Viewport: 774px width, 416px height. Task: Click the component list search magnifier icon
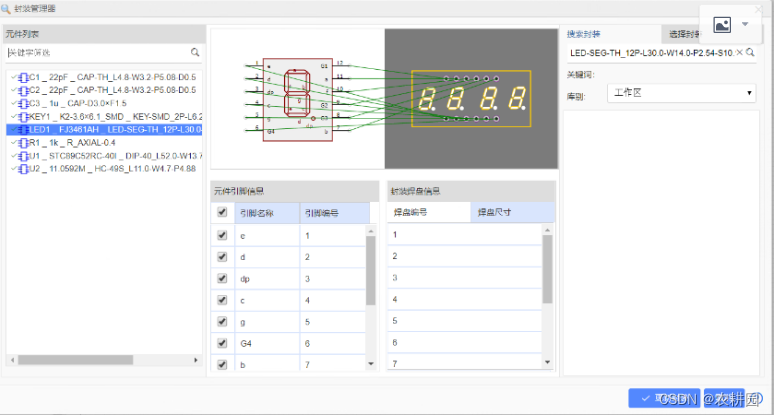195,52
